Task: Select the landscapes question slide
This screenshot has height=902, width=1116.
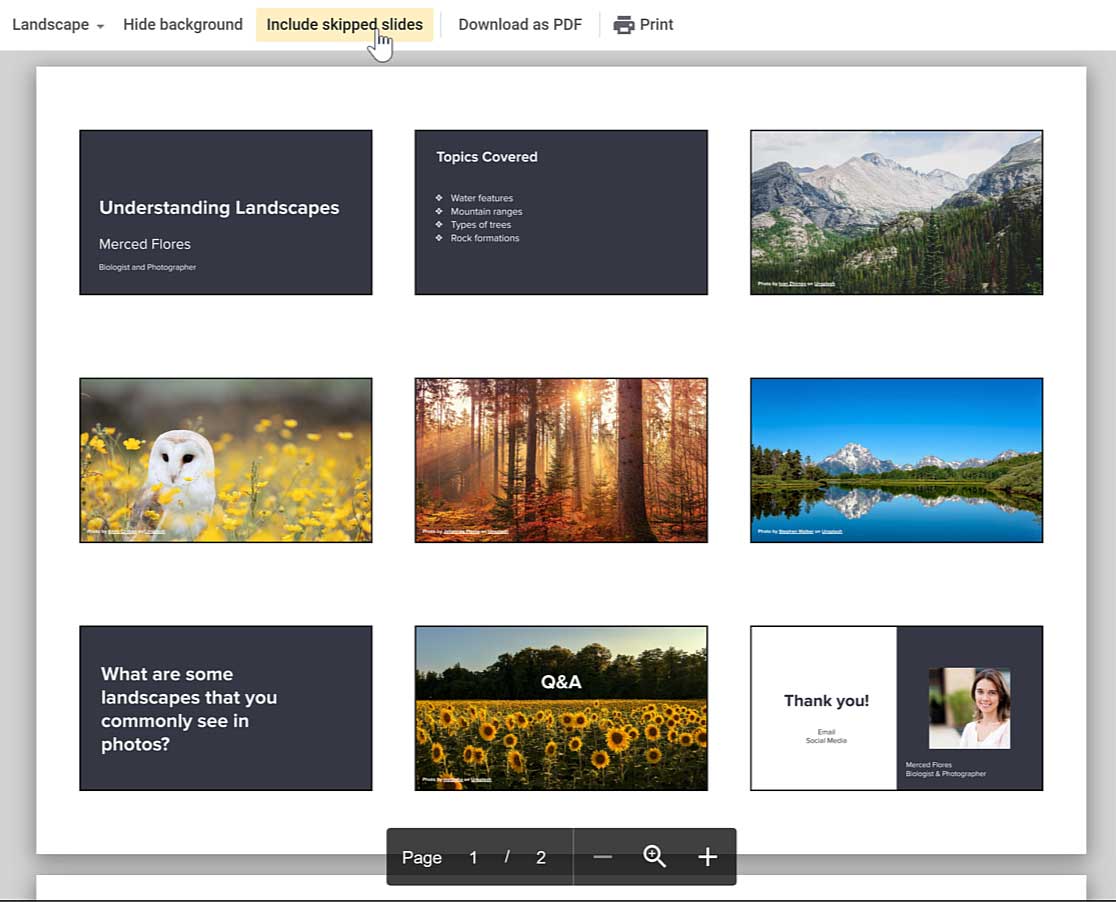Action: (226, 708)
